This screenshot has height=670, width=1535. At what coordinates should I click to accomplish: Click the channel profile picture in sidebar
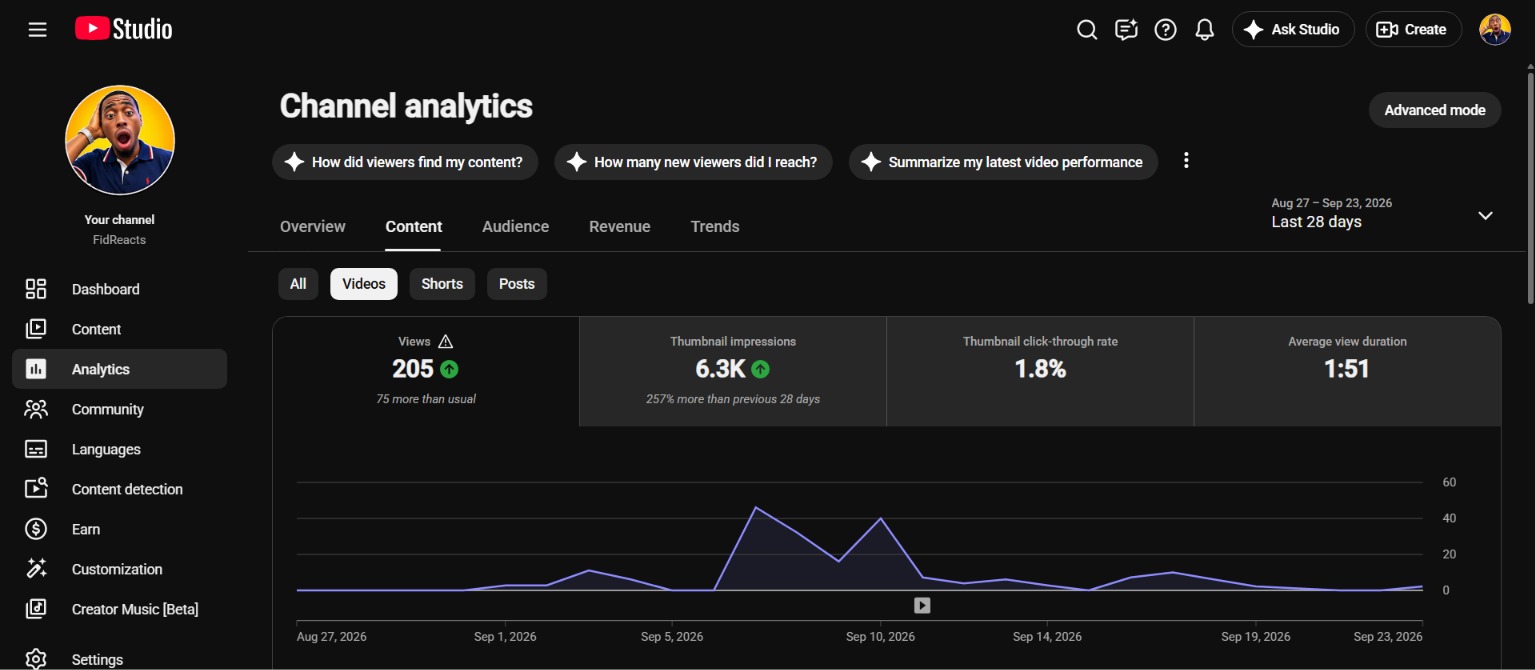click(120, 140)
